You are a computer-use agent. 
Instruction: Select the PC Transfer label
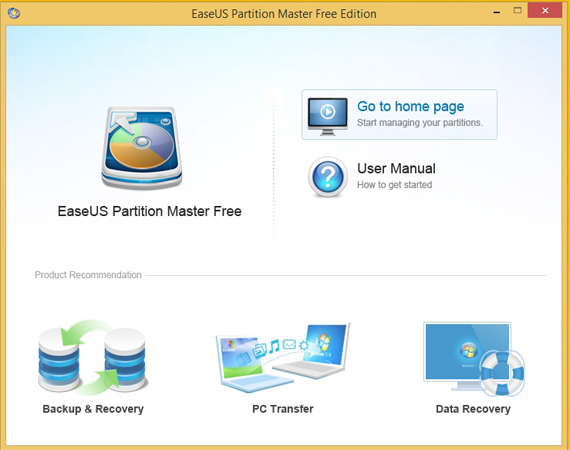point(283,409)
